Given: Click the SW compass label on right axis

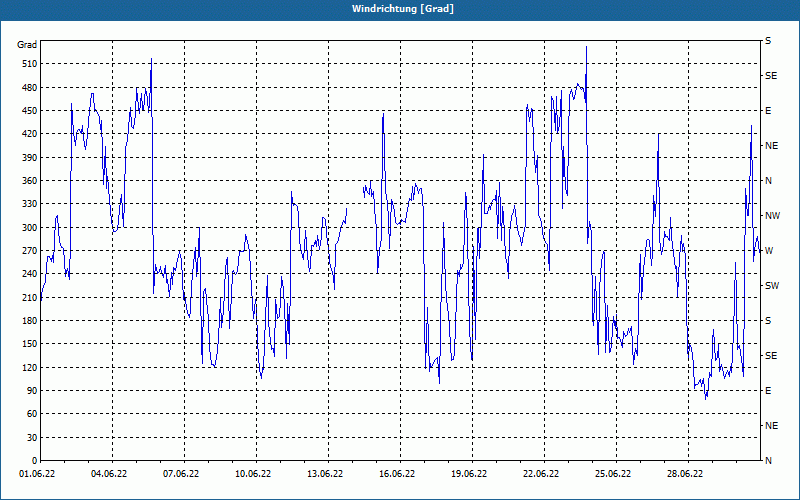Looking at the screenshot, I should pyautogui.click(x=772, y=286).
